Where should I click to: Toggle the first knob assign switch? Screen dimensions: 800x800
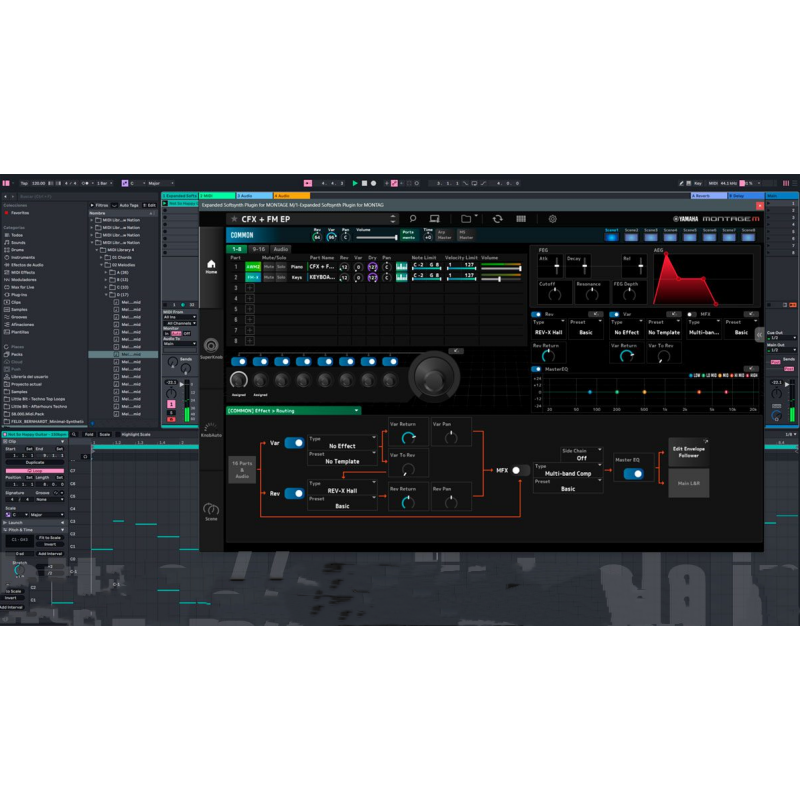pyautogui.click(x=239, y=362)
